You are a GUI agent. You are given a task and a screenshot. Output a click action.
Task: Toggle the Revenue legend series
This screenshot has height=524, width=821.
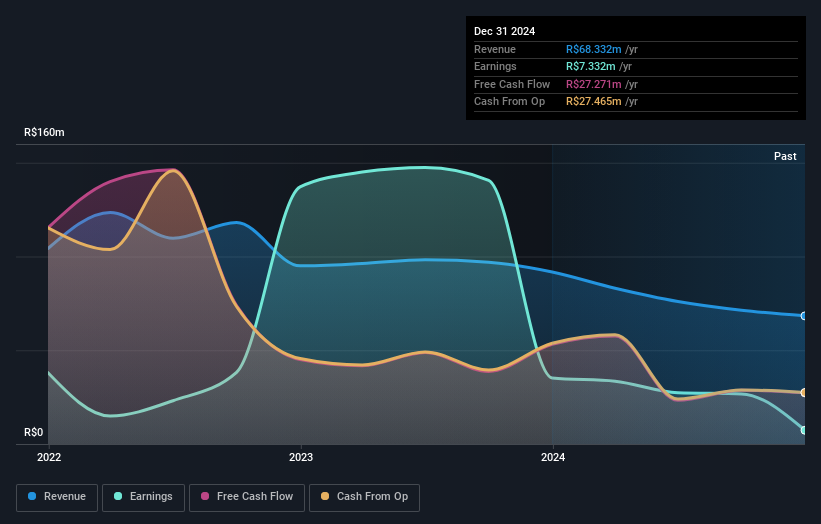57,497
